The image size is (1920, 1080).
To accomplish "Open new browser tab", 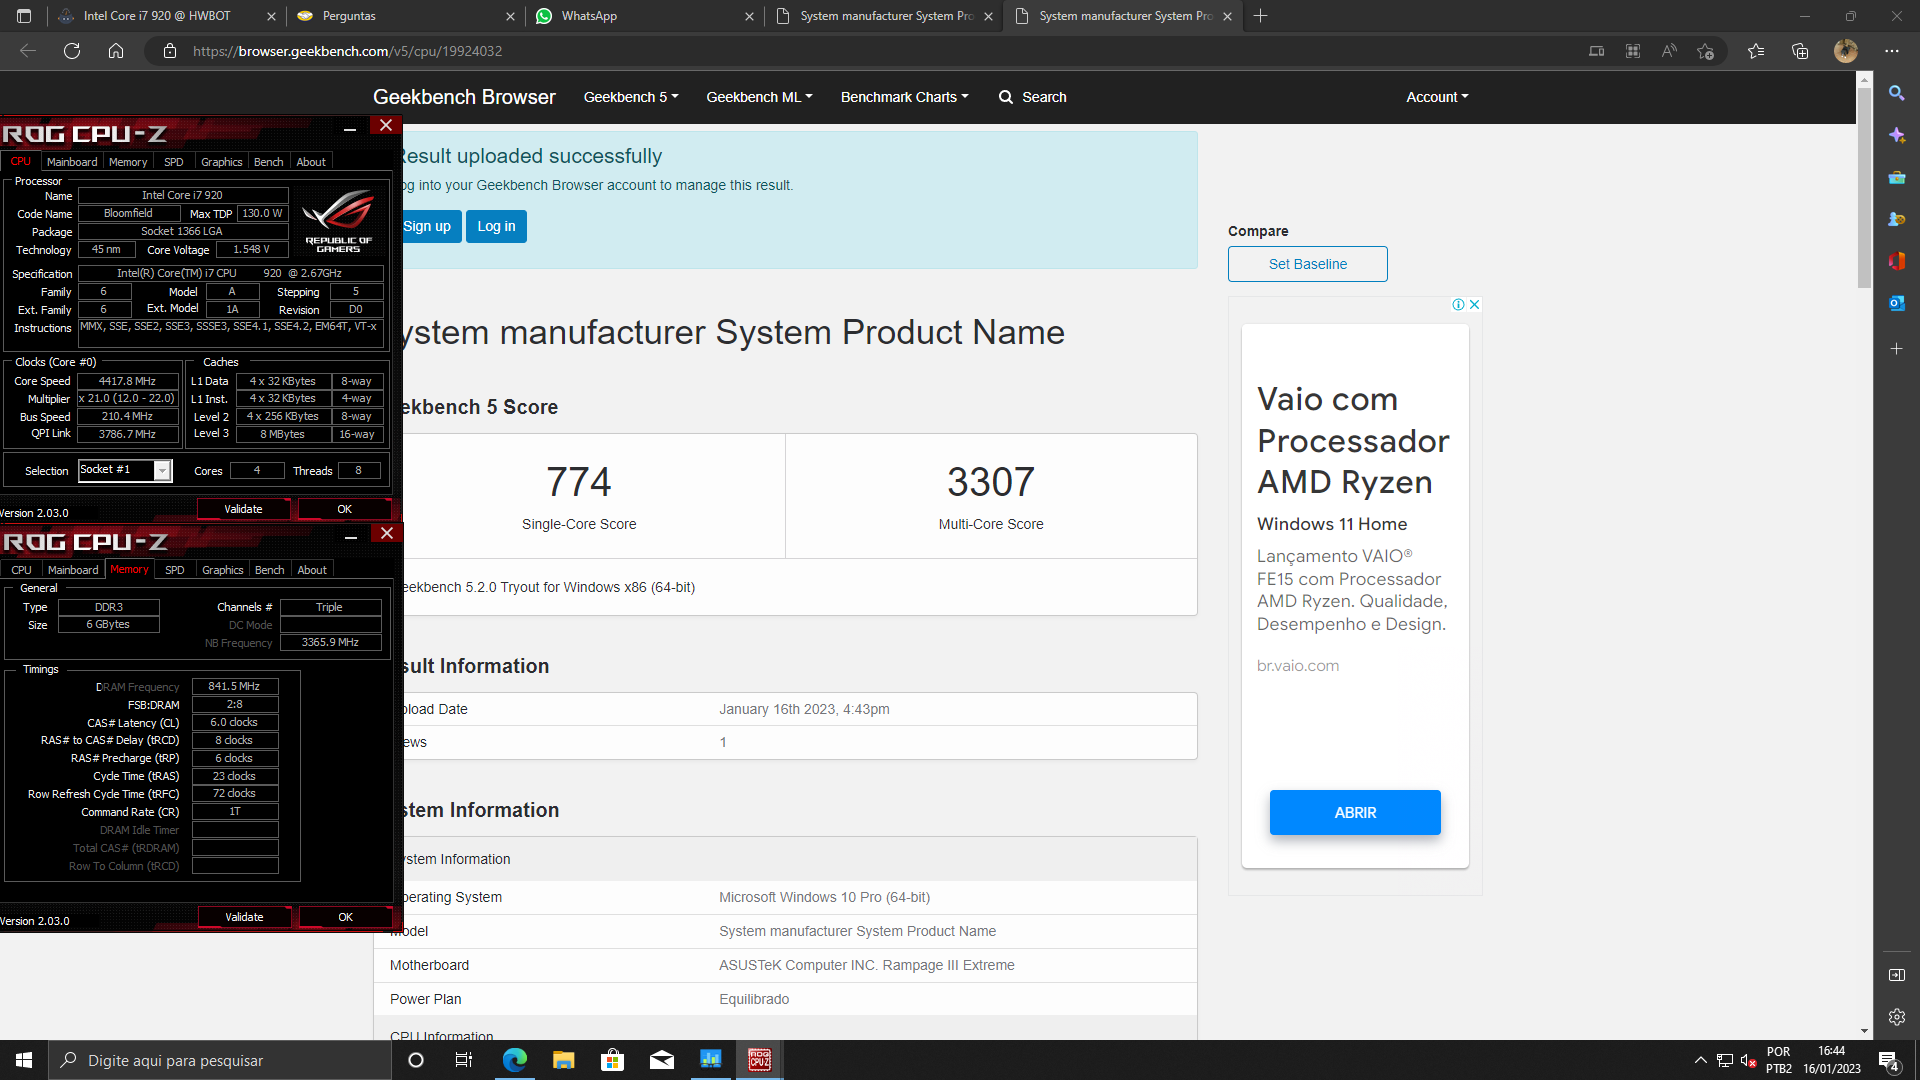I will 1261,16.
